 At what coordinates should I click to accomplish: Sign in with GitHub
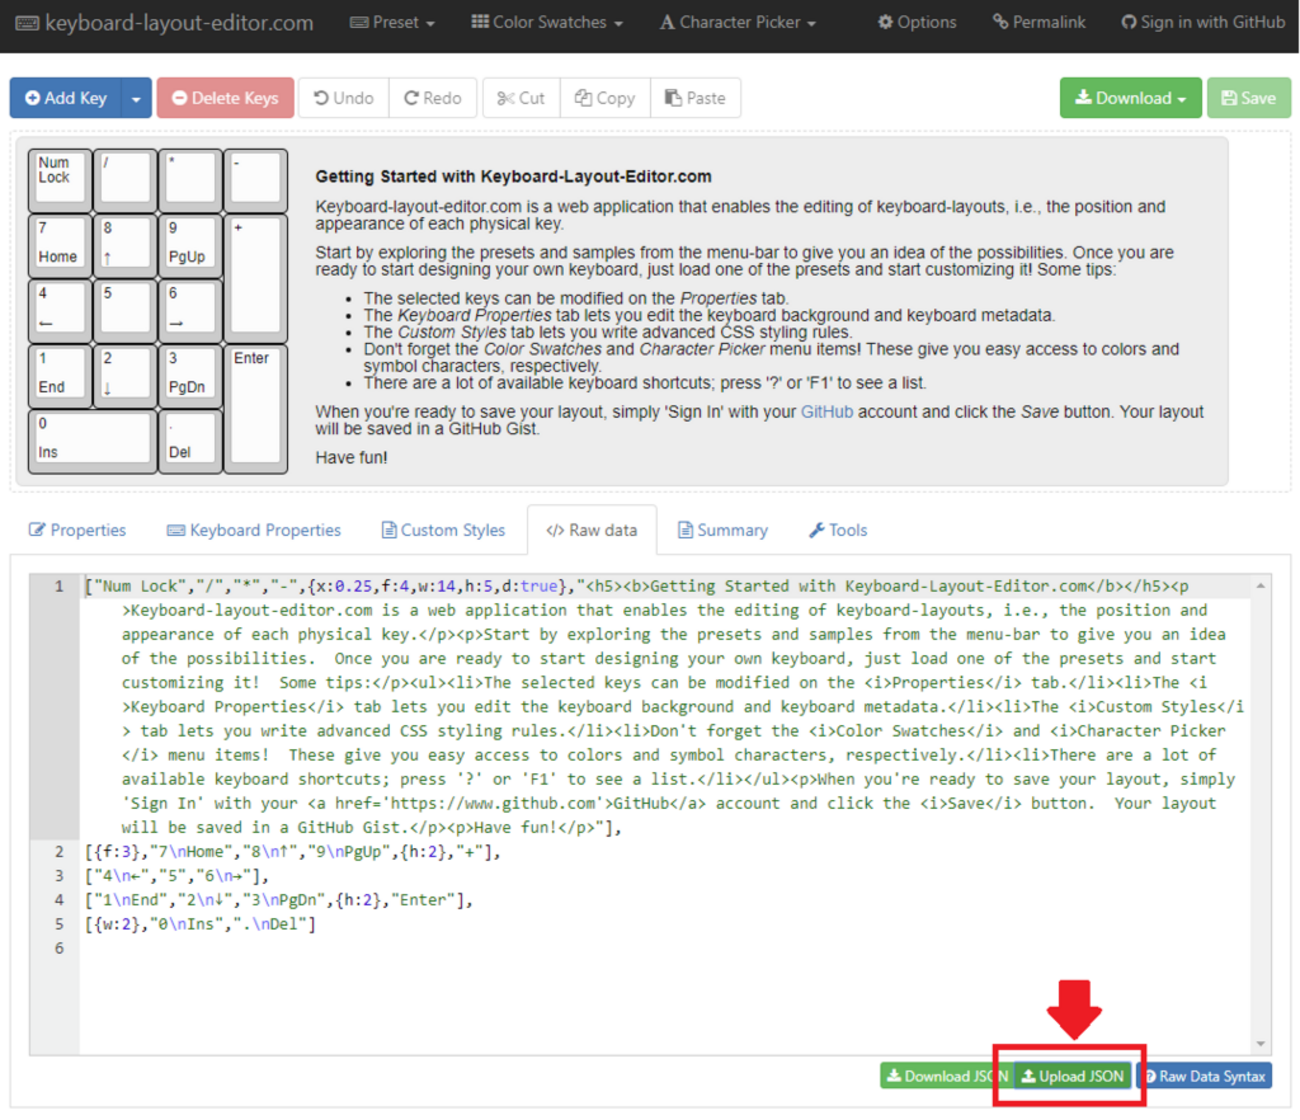1203,22
